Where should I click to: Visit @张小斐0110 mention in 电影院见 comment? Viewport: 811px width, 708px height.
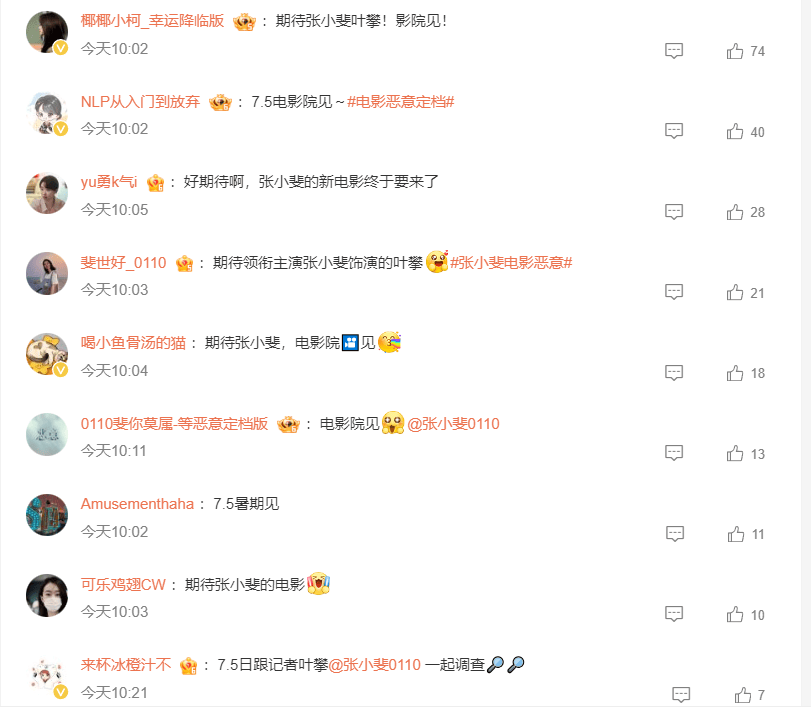(453, 424)
